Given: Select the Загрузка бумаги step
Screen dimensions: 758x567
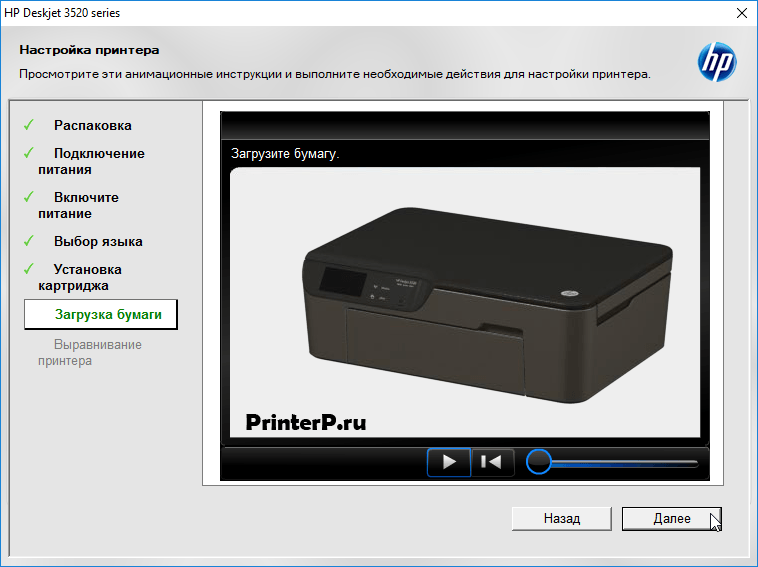Looking at the screenshot, I should 101,315.
